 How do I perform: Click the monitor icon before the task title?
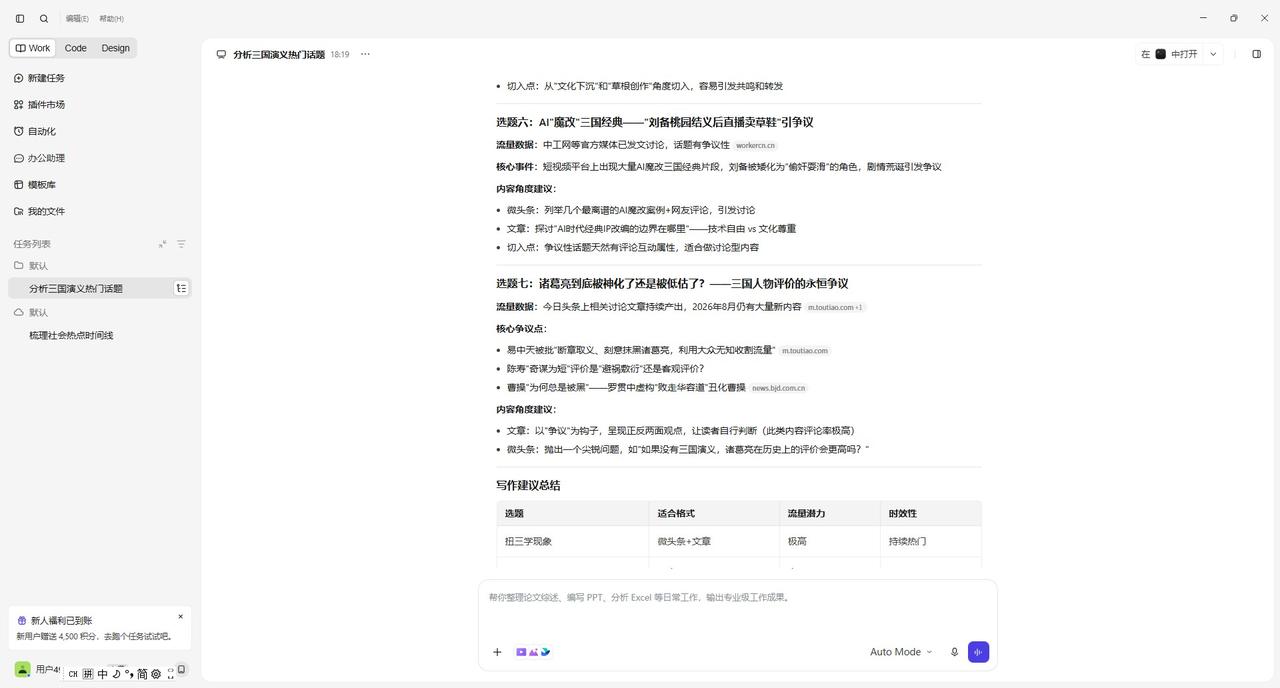point(221,54)
